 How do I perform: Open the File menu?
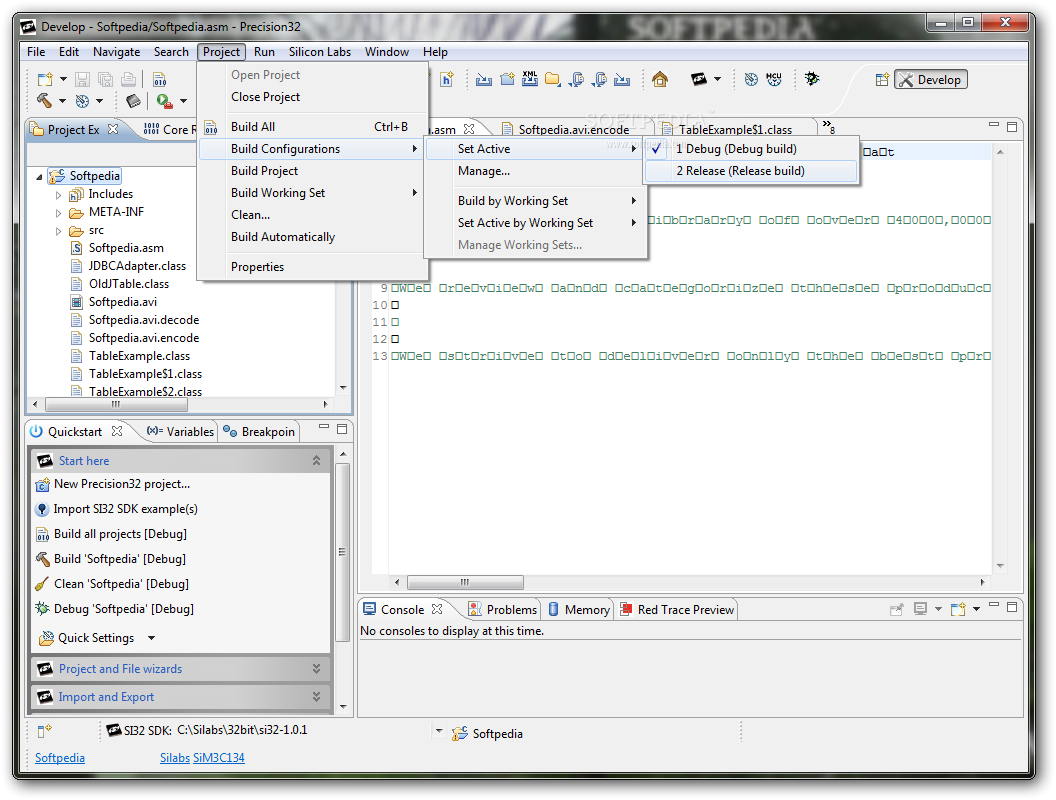(x=36, y=52)
